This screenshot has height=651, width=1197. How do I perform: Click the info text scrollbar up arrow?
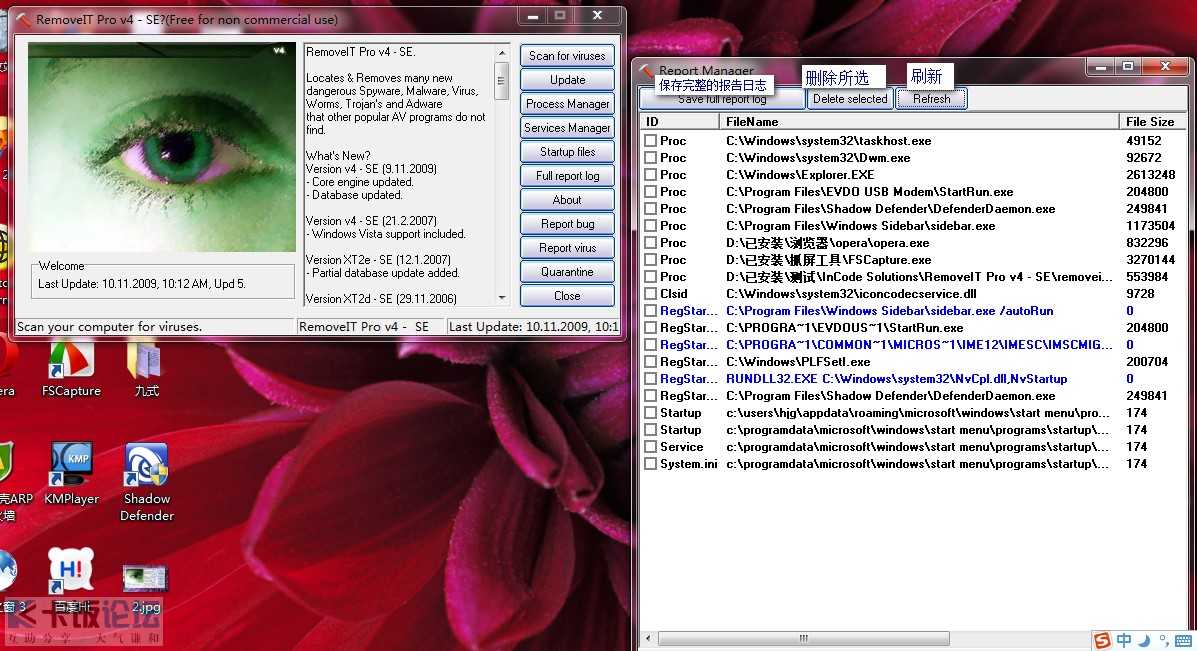(x=502, y=53)
